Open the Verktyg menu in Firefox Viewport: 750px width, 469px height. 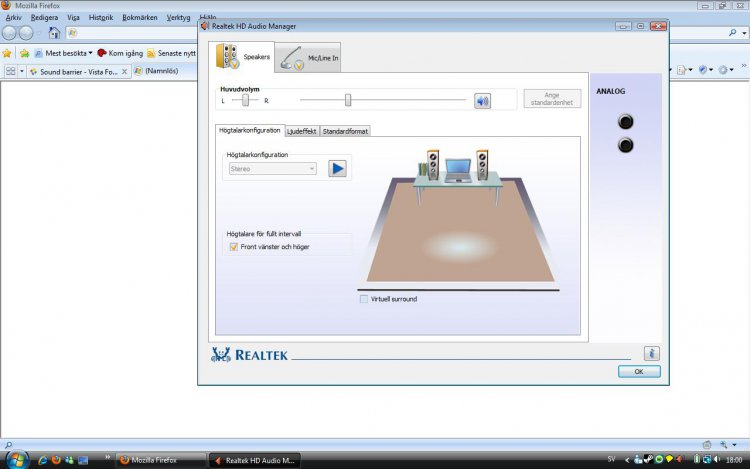point(178,18)
